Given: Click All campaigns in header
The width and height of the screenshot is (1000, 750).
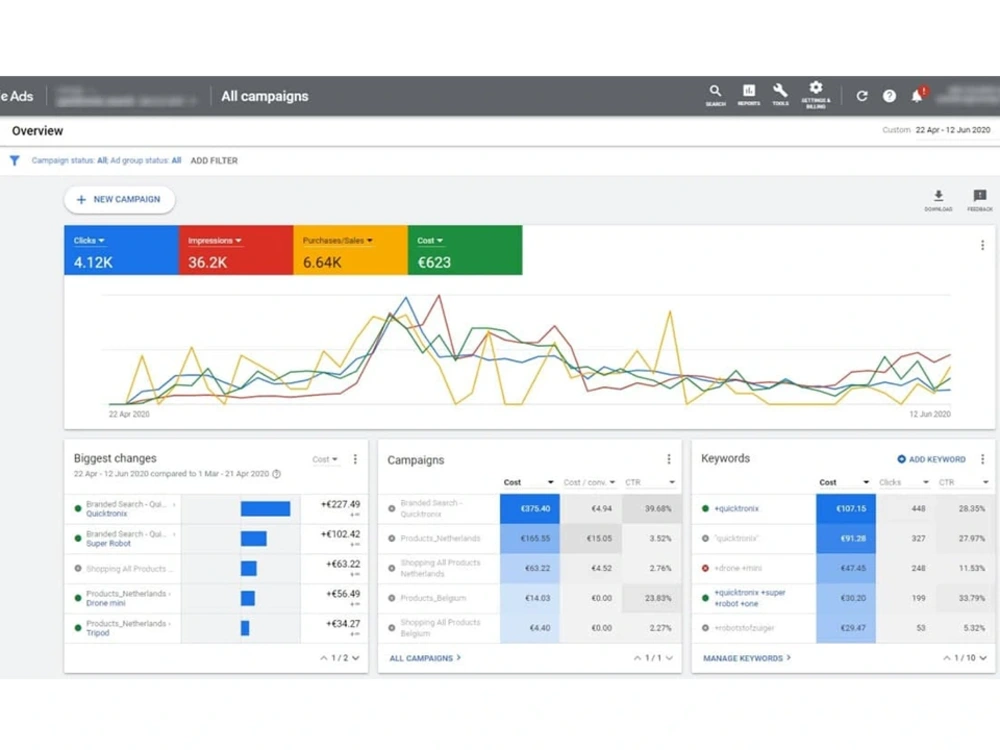Looking at the screenshot, I should (265, 96).
